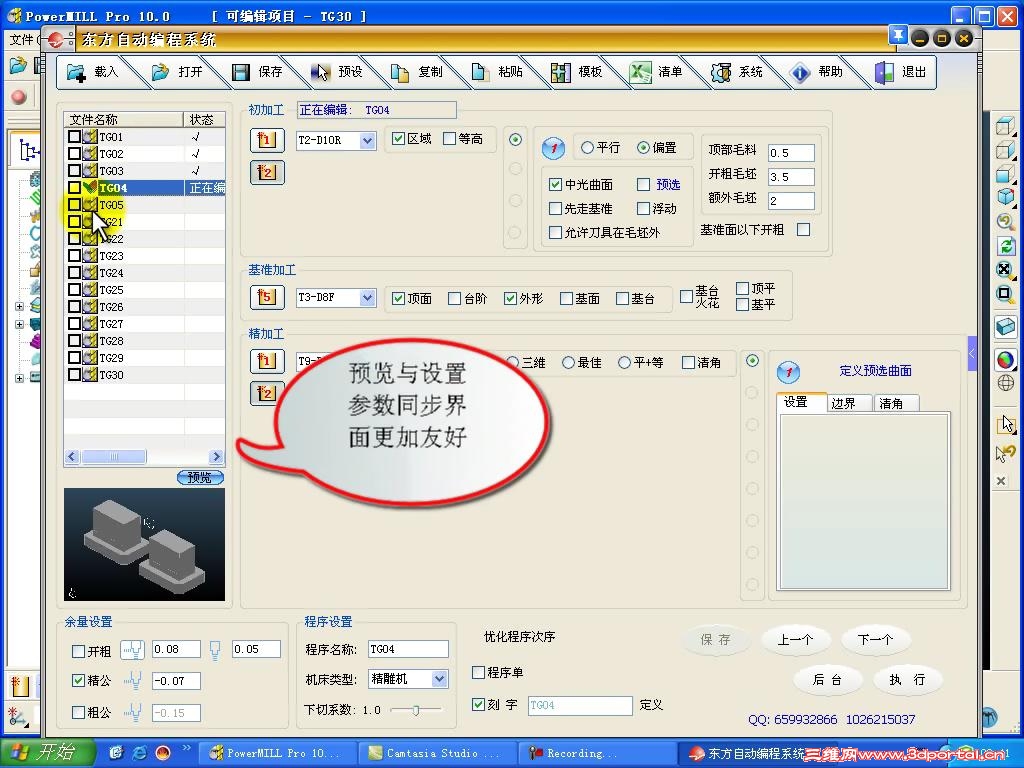Screen dimensions: 1024x768
Task: Open the 机床类型 精雕机 dropdown
Action: pyautogui.click(x=440, y=679)
